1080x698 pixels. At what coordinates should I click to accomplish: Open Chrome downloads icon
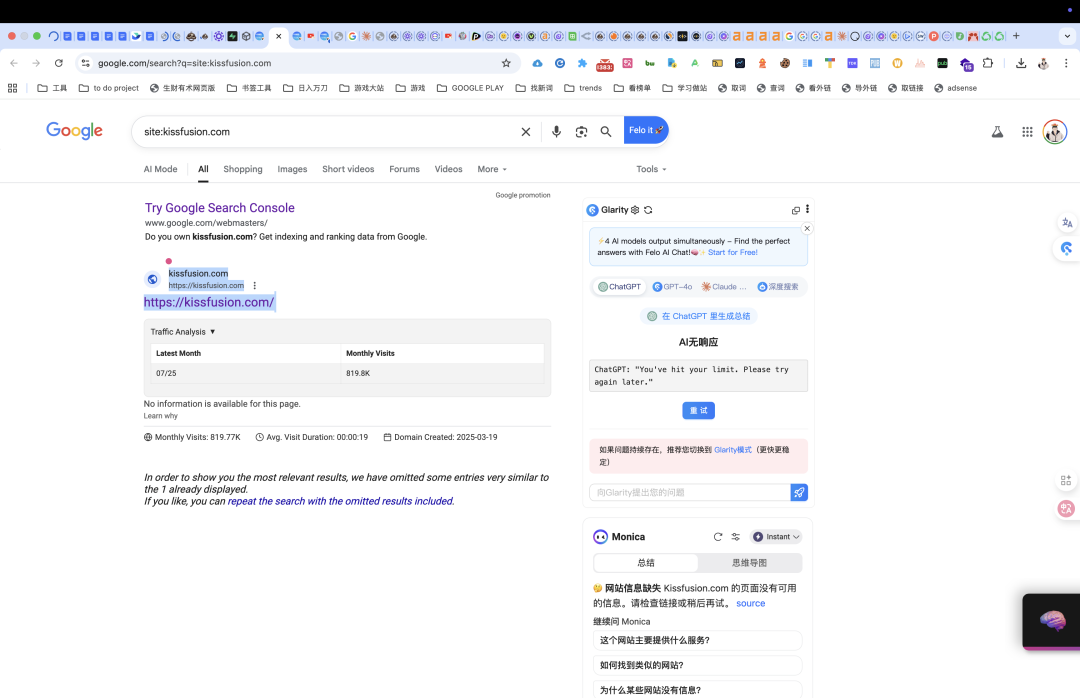coord(1021,63)
